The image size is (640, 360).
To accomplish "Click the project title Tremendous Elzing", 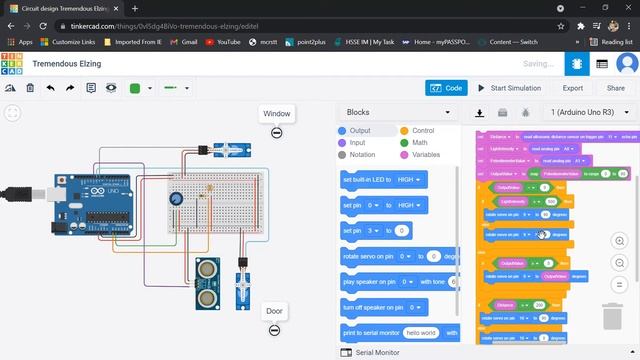I will 67,64.
